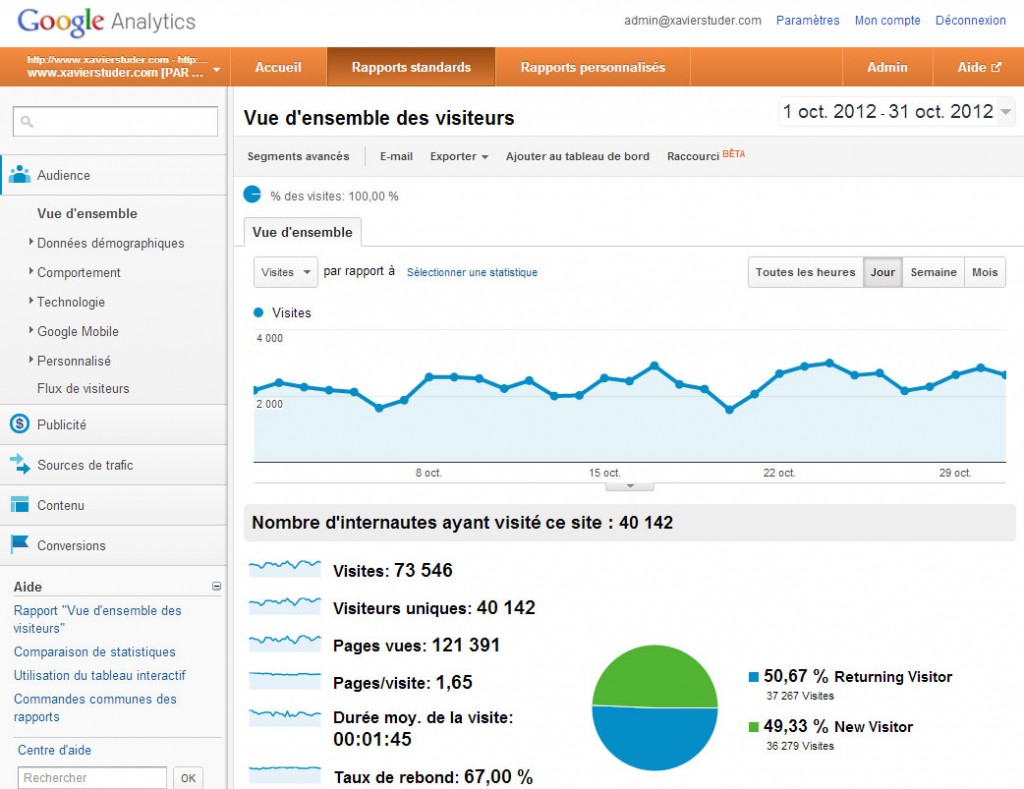Click the Rechercher help input
Viewport: 1024px width, 789px height.
(92, 777)
